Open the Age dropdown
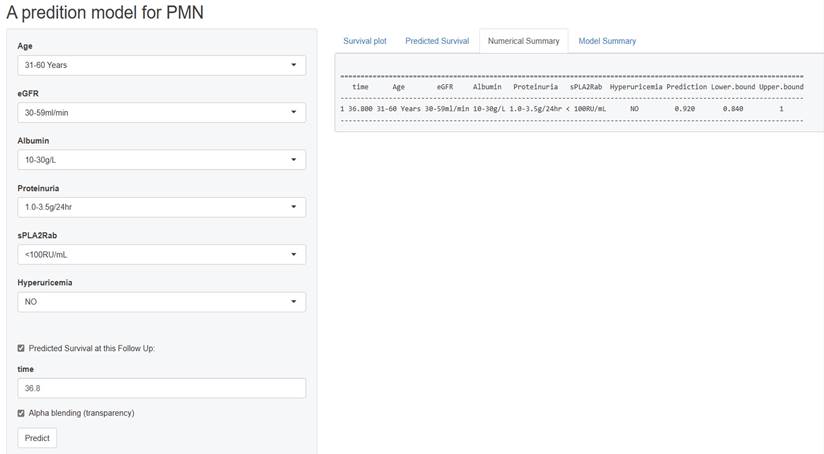Viewport: 824px width, 454px height. coord(161,65)
